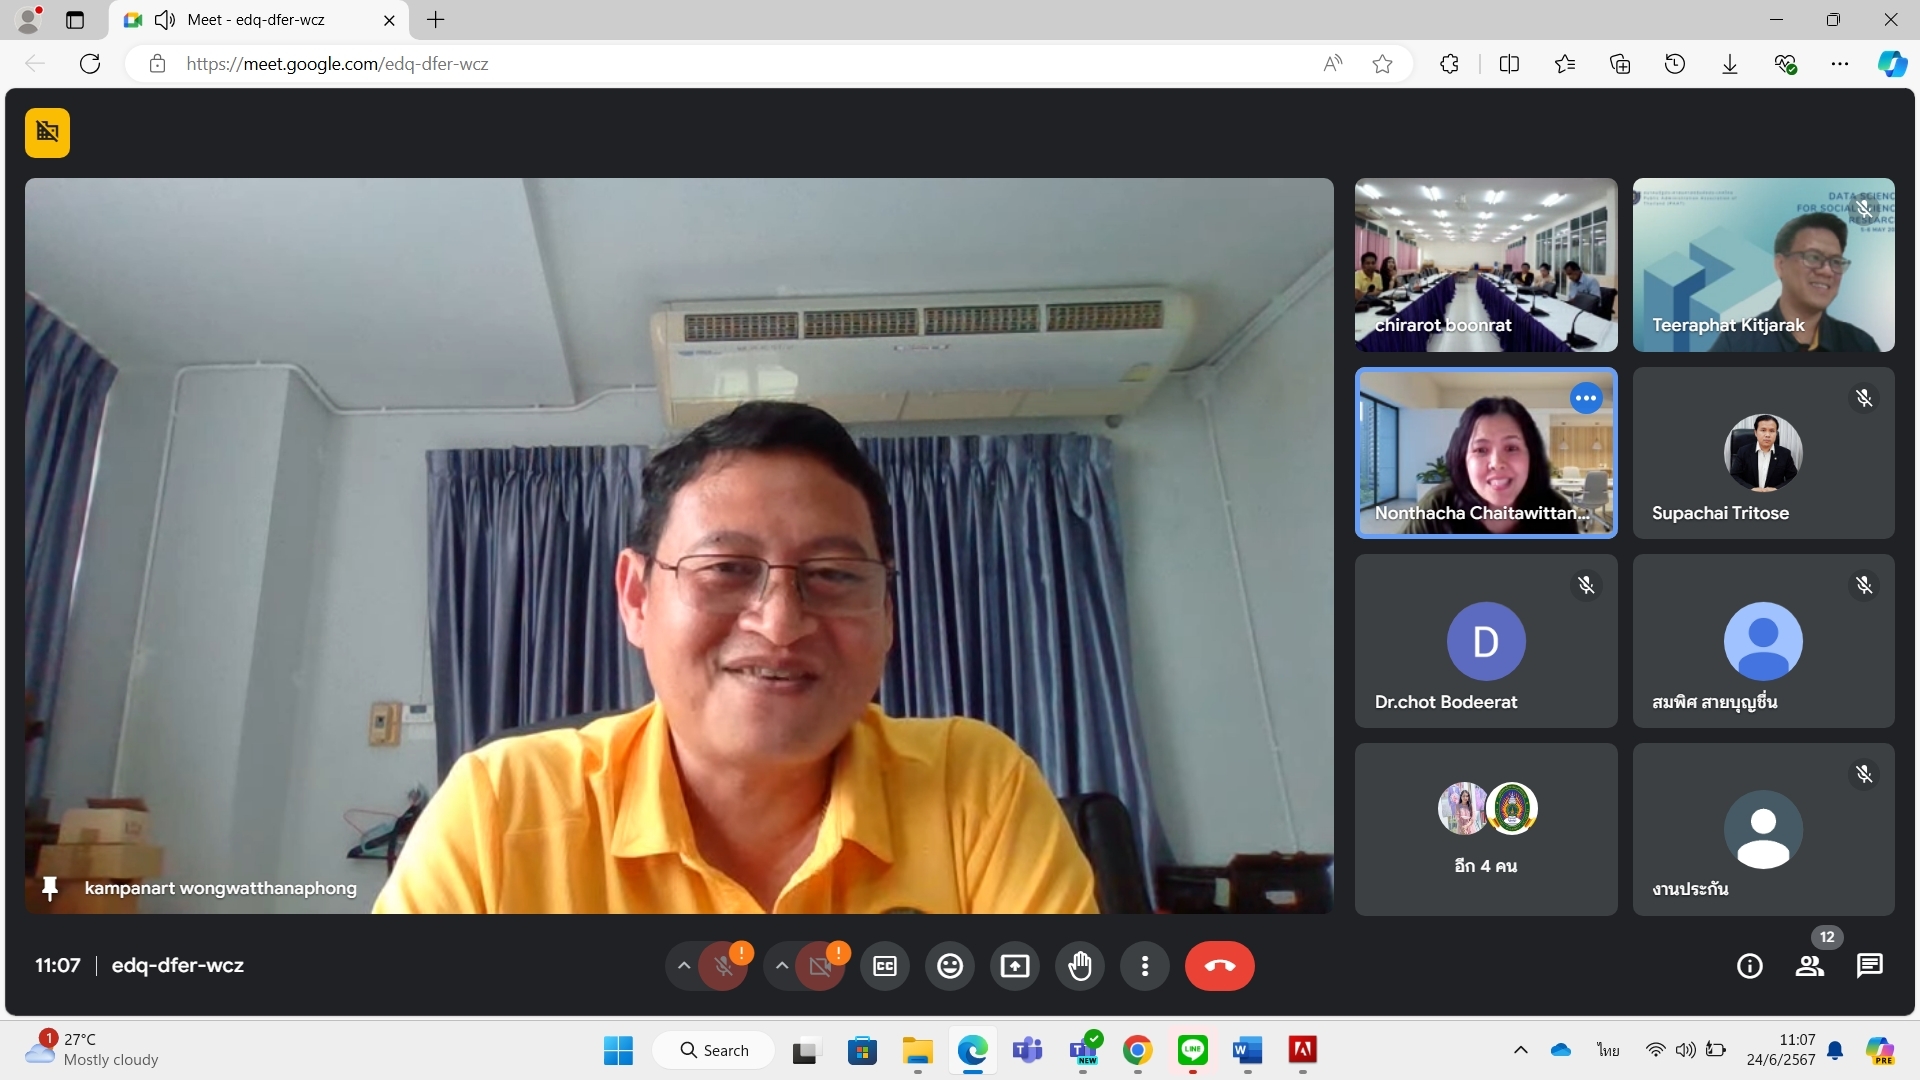Expand audio settings chevron beside microphone
This screenshot has height=1080, width=1920.
[x=684, y=966]
